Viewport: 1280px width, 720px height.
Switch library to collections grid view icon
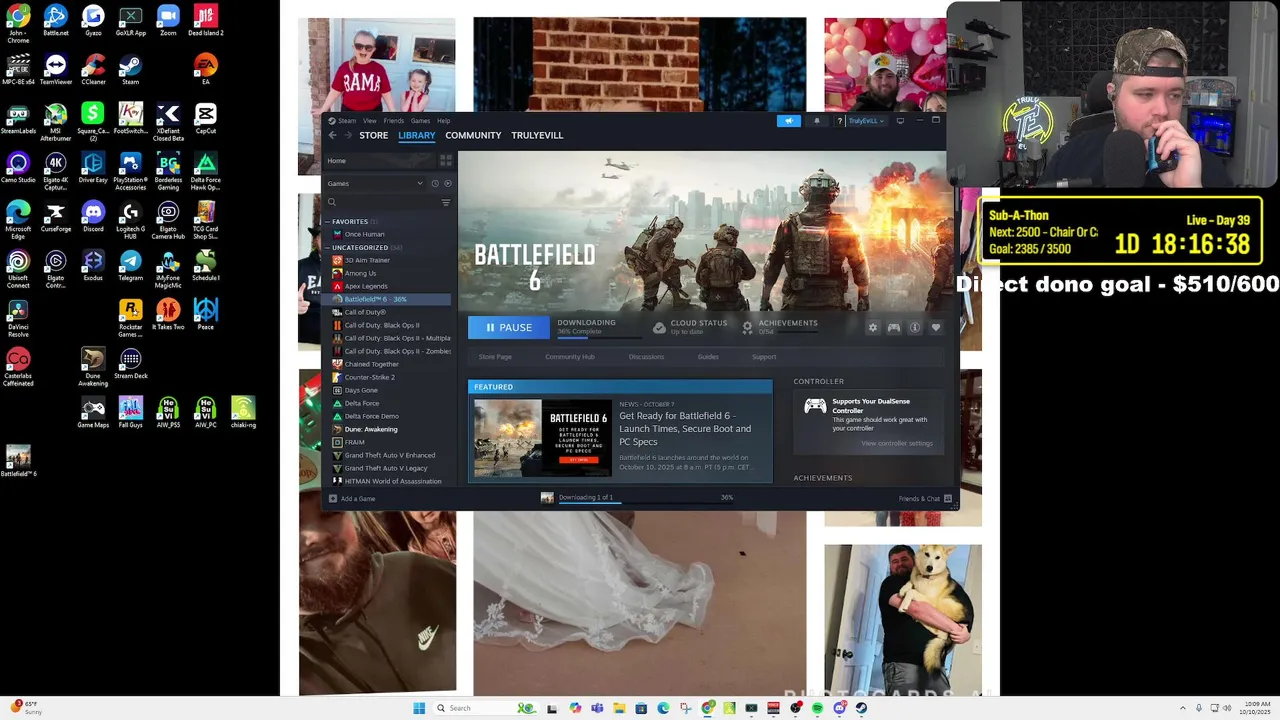[x=446, y=160]
